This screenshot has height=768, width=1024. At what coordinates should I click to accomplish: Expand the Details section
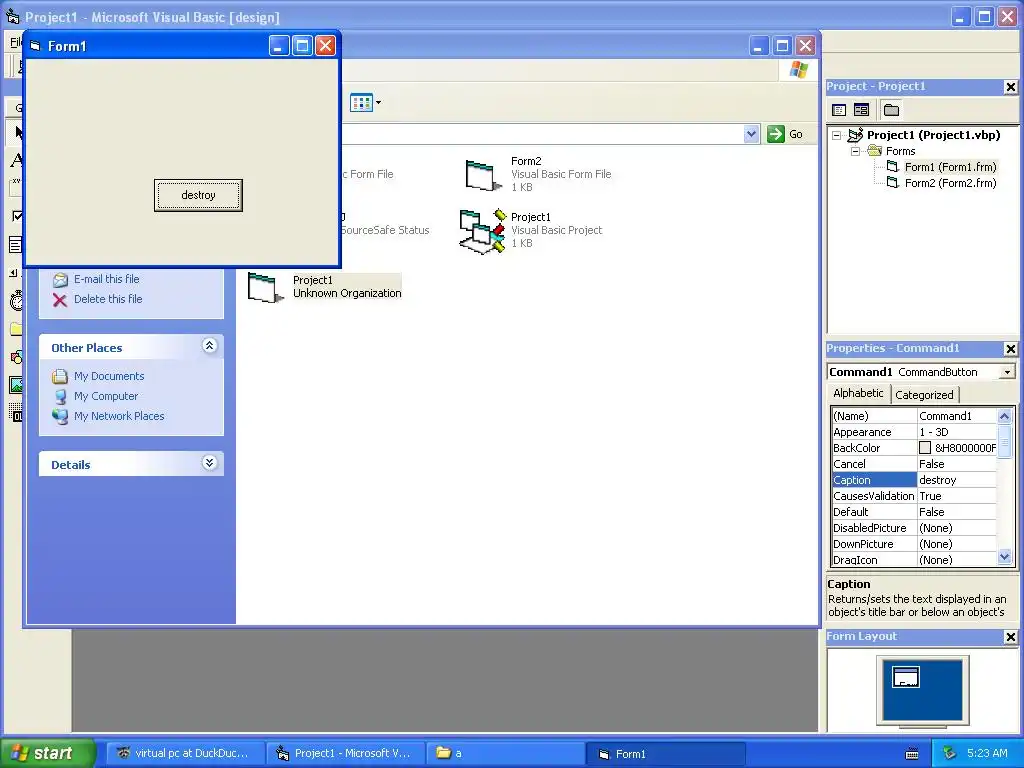click(x=209, y=463)
